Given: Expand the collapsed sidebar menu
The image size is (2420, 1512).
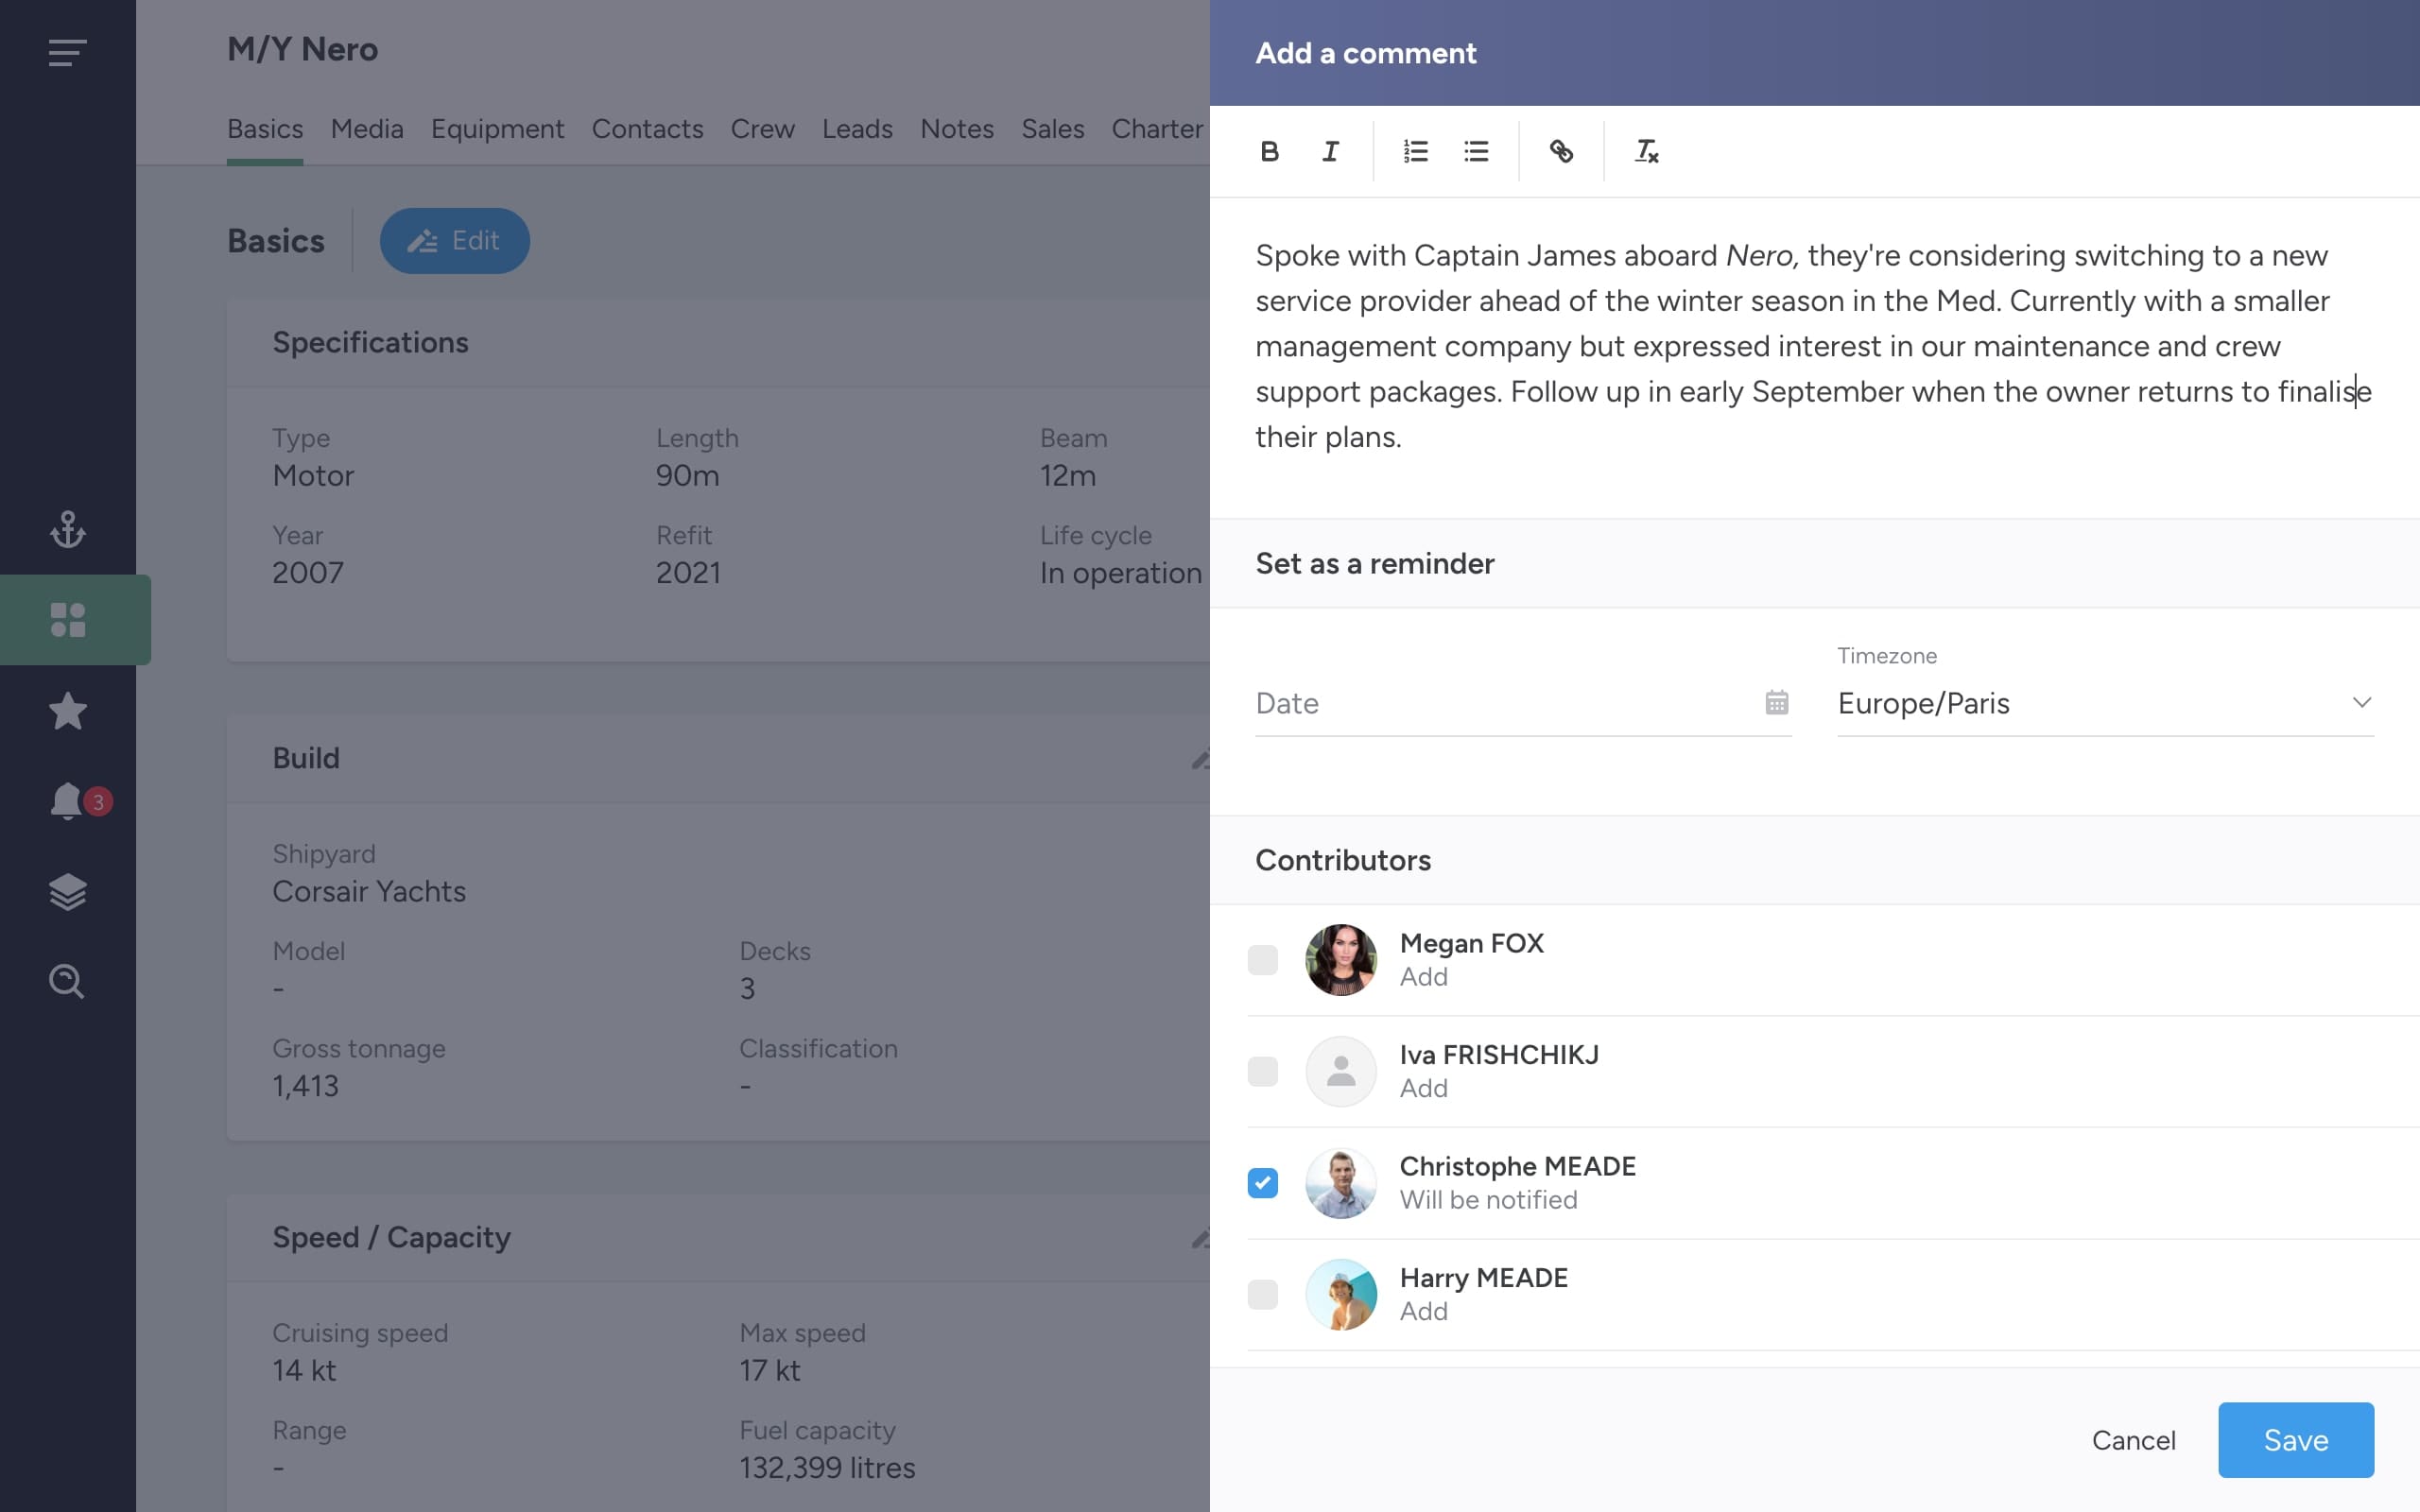Looking at the screenshot, I should (68, 52).
